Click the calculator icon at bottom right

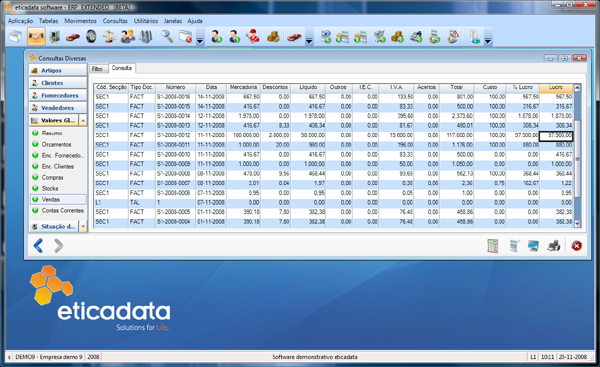[x=492, y=246]
